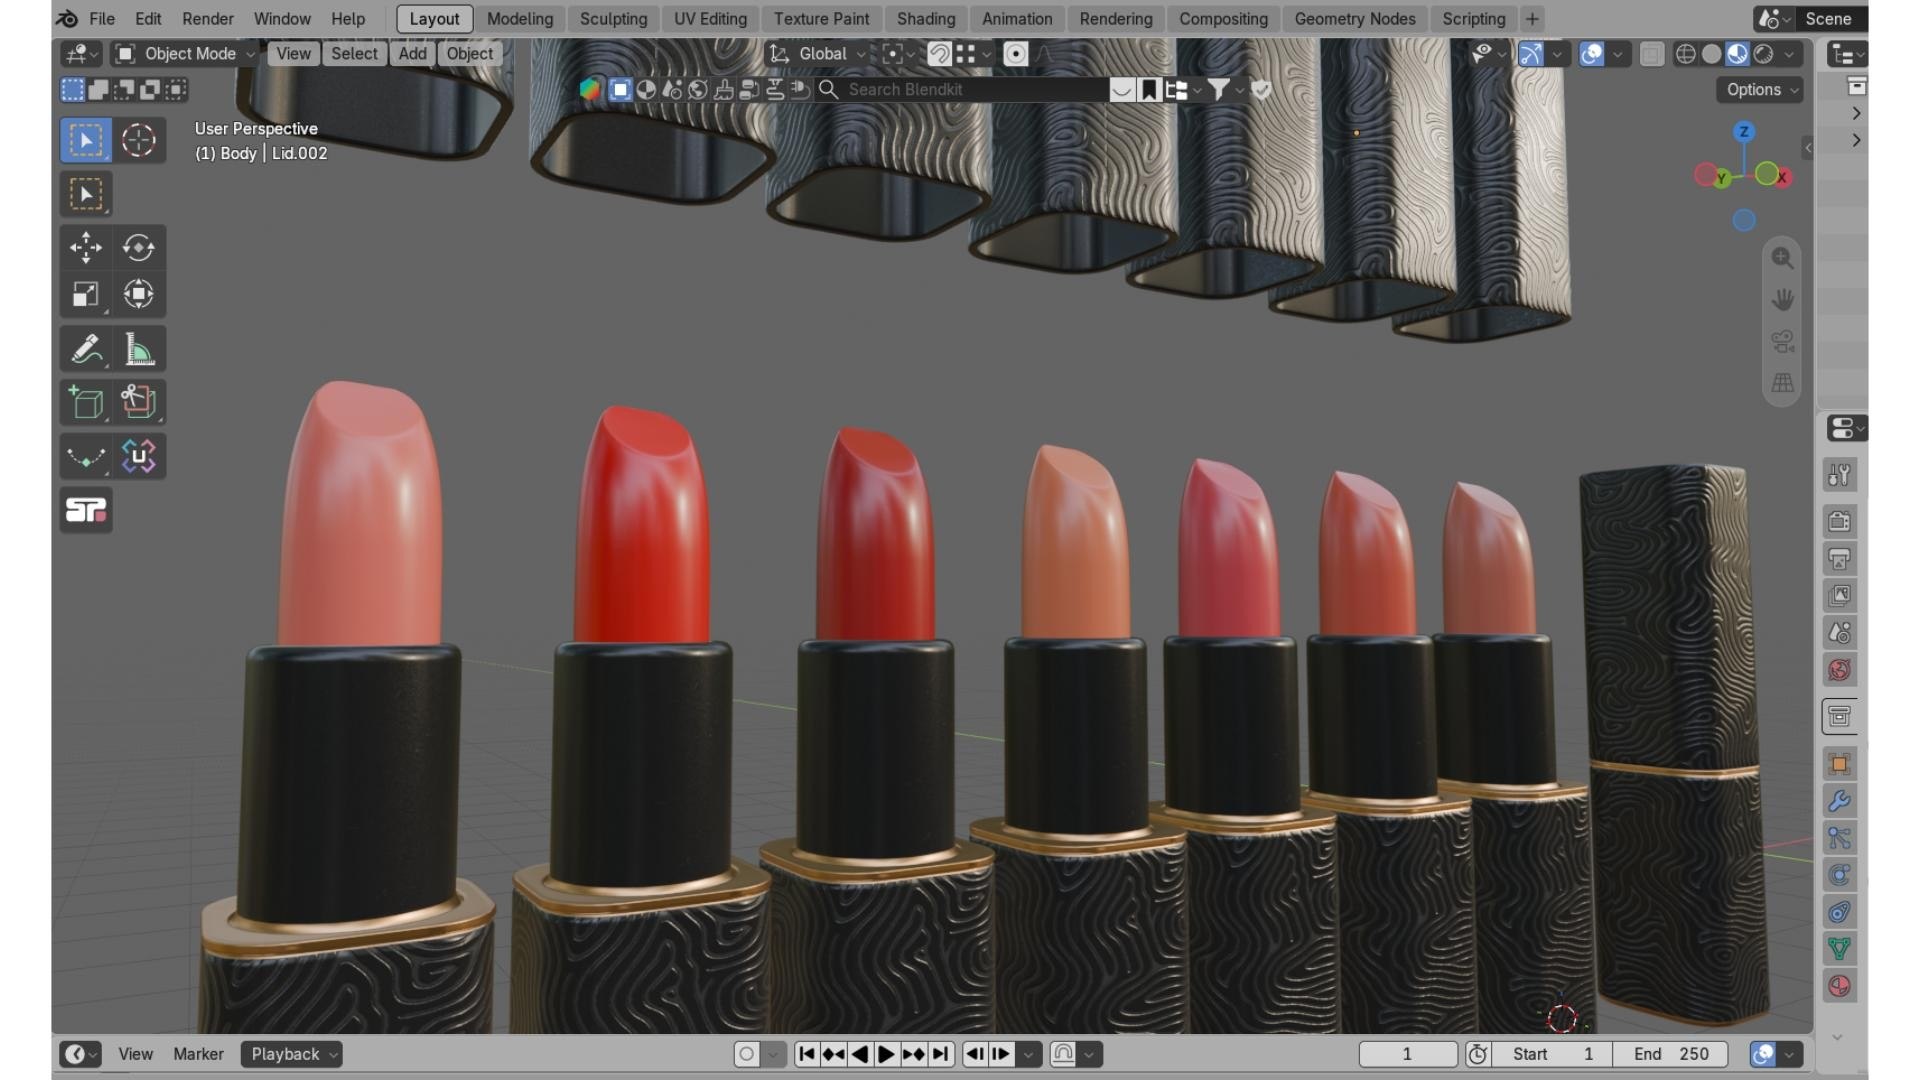
Task: Switch to Solid viewport shading
Action: coord(1711,54)
